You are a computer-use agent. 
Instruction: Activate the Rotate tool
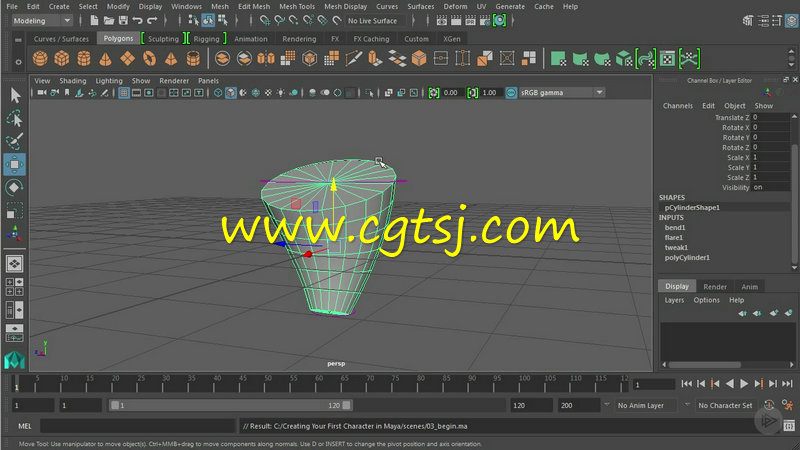click(x=15, y=187)
